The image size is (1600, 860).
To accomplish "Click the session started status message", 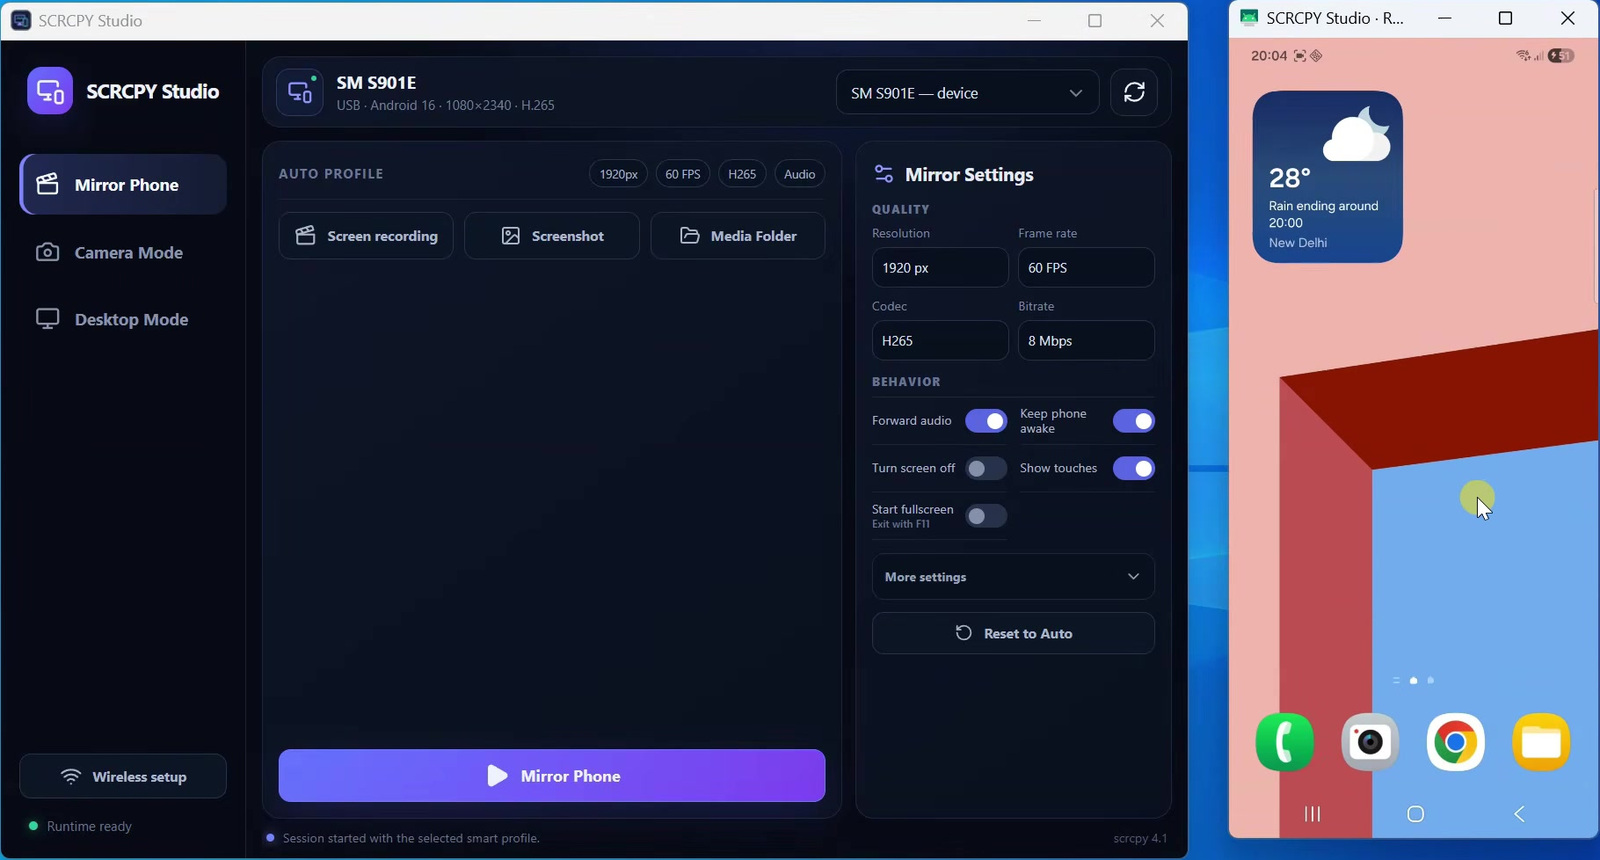I will 411,839.
